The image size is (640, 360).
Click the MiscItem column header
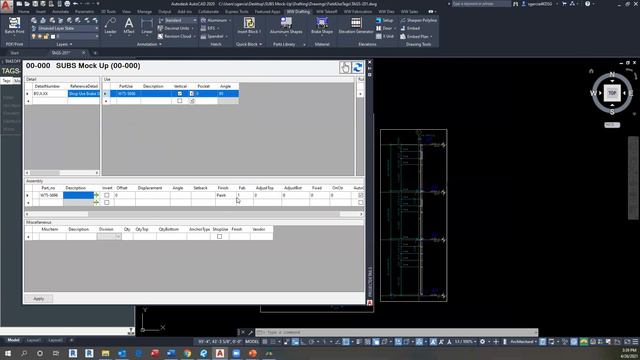point(50,229)
